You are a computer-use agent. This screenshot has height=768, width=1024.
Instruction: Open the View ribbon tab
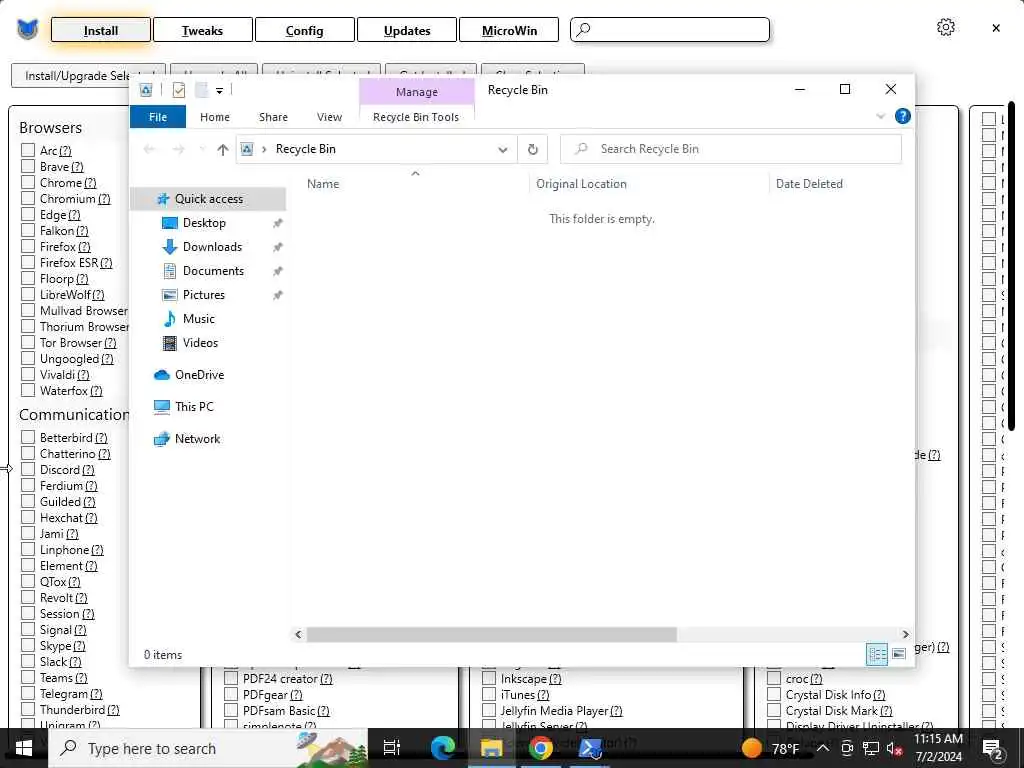click(x=329, y=117)
